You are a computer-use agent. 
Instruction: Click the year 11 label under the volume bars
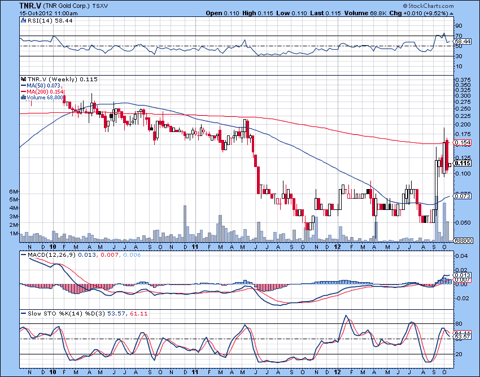pos(195,247)
